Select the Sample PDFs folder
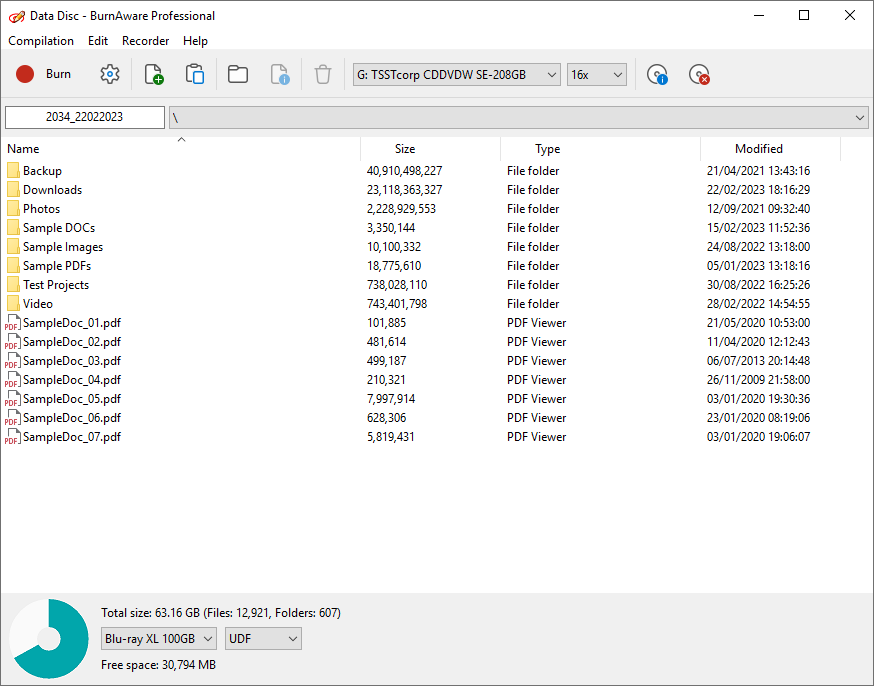The image size is (874, 686). tap(57, 266)
